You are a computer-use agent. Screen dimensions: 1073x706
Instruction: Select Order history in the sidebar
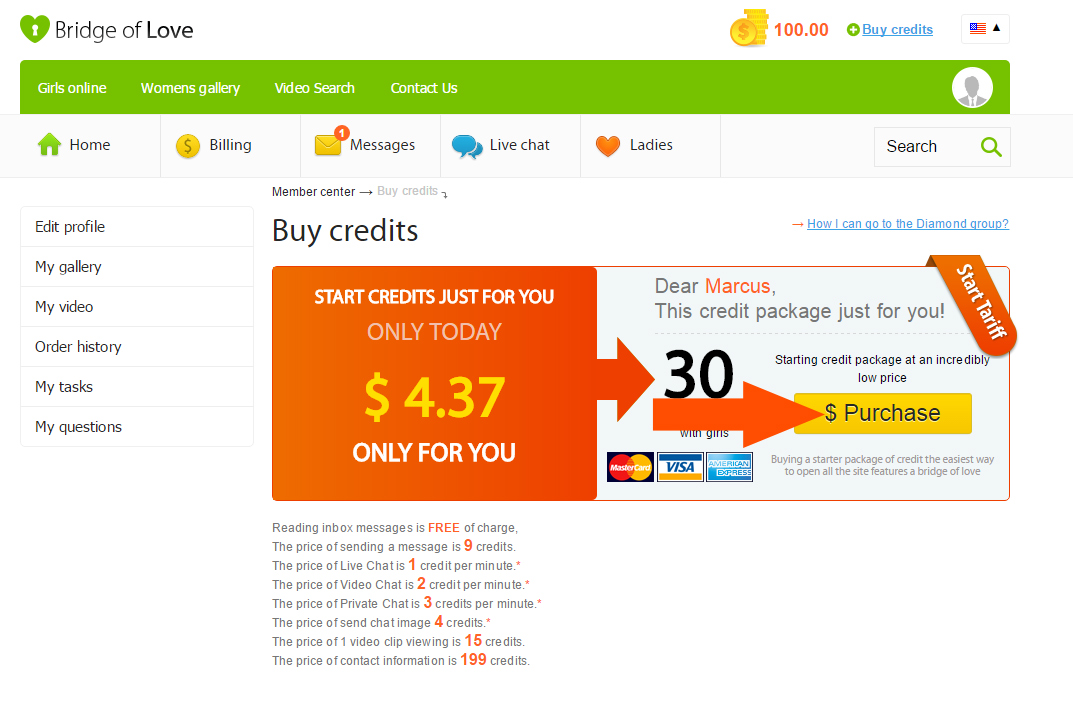137,347
